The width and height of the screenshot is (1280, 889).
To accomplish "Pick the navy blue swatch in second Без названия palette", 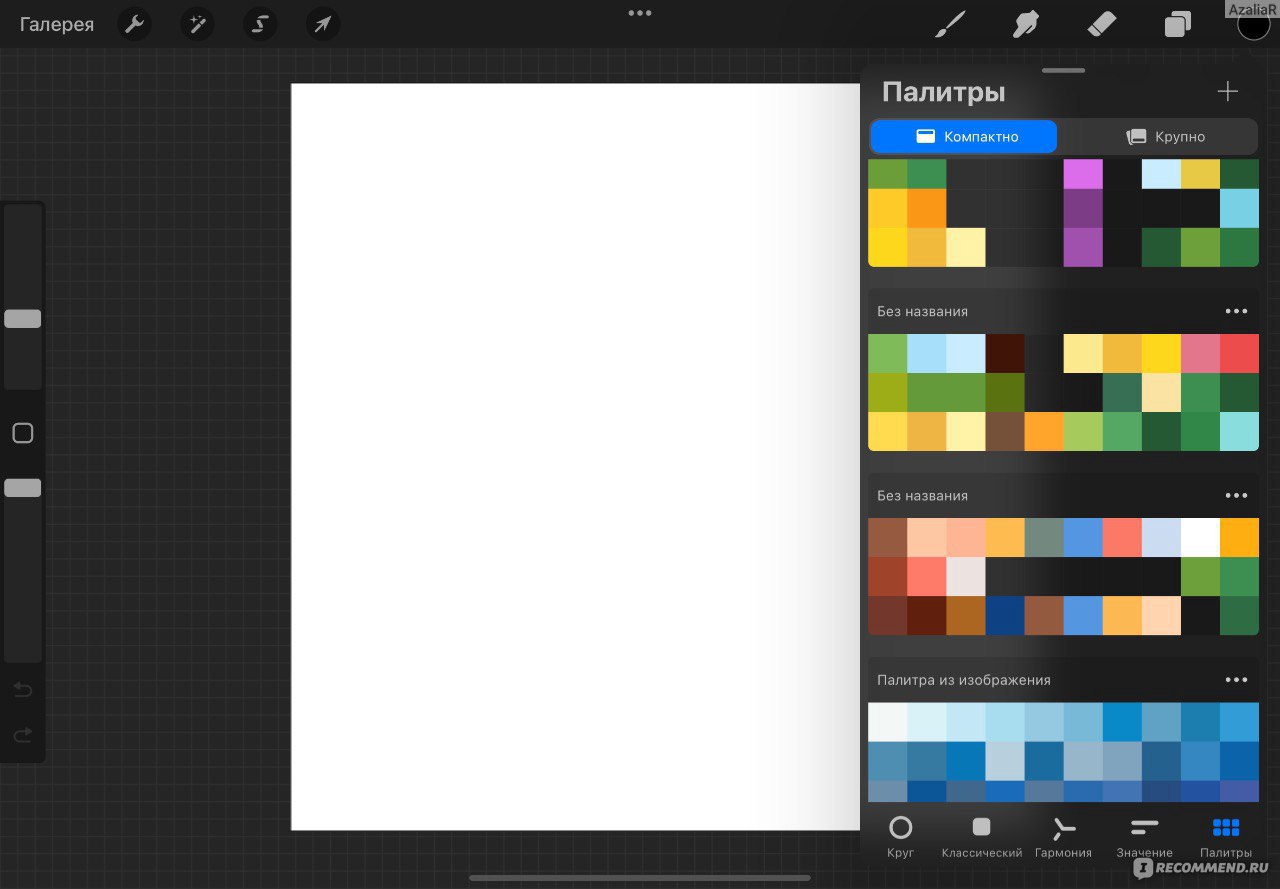I will pyautogui.click(x=1005, y=615).
